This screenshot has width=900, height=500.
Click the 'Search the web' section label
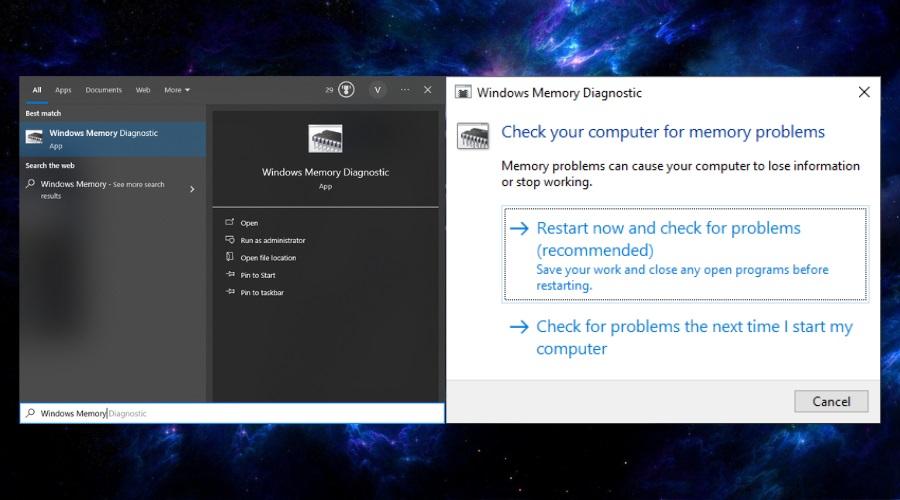point(50,165)
